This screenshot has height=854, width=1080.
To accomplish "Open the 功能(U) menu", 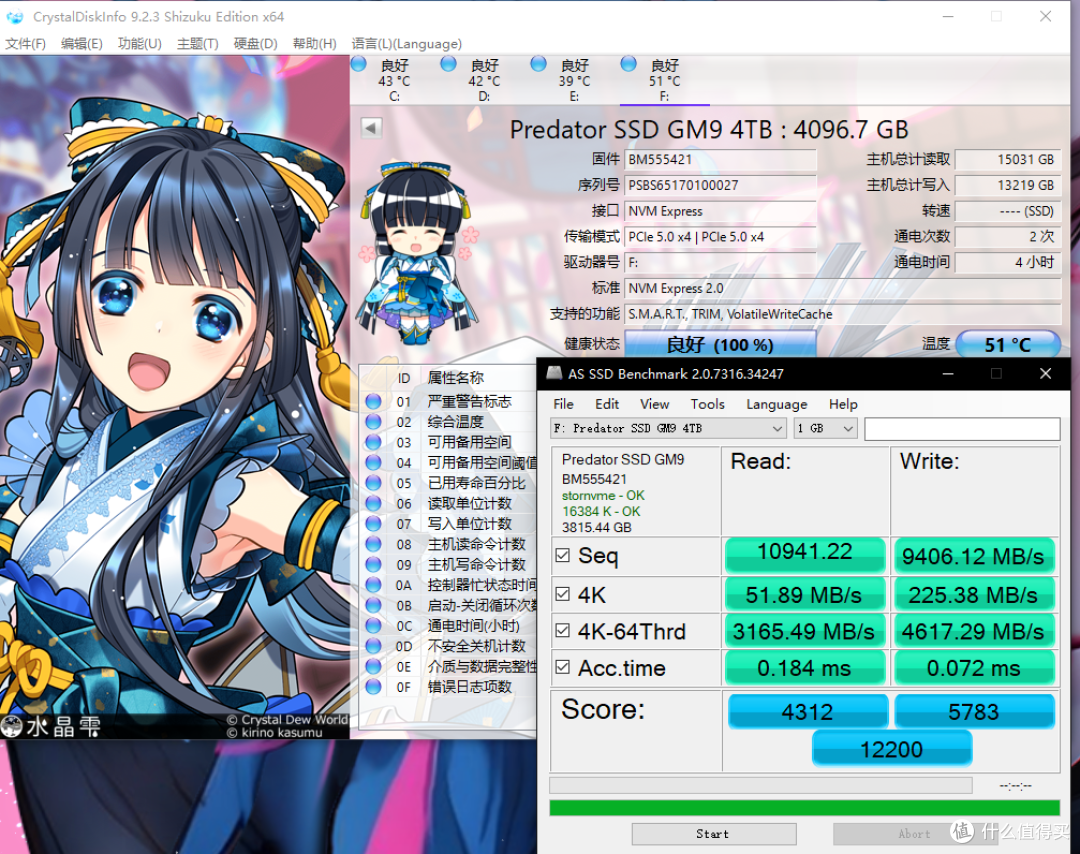I will [x=139, y=43].
